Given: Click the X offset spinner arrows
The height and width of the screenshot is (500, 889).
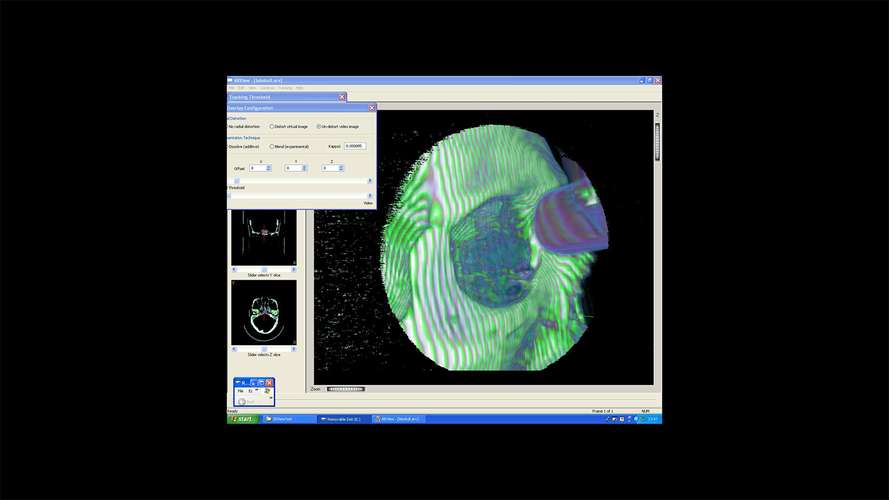Looking at the screenshot, I should (x=269, y=168).
